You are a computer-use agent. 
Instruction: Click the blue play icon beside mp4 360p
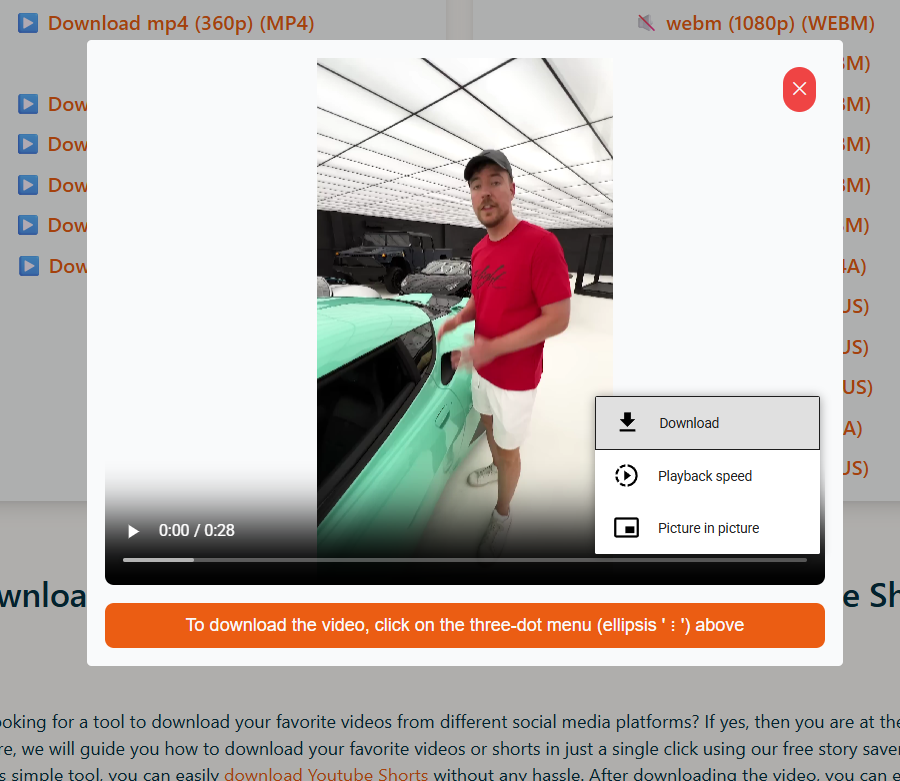point(28,23)
